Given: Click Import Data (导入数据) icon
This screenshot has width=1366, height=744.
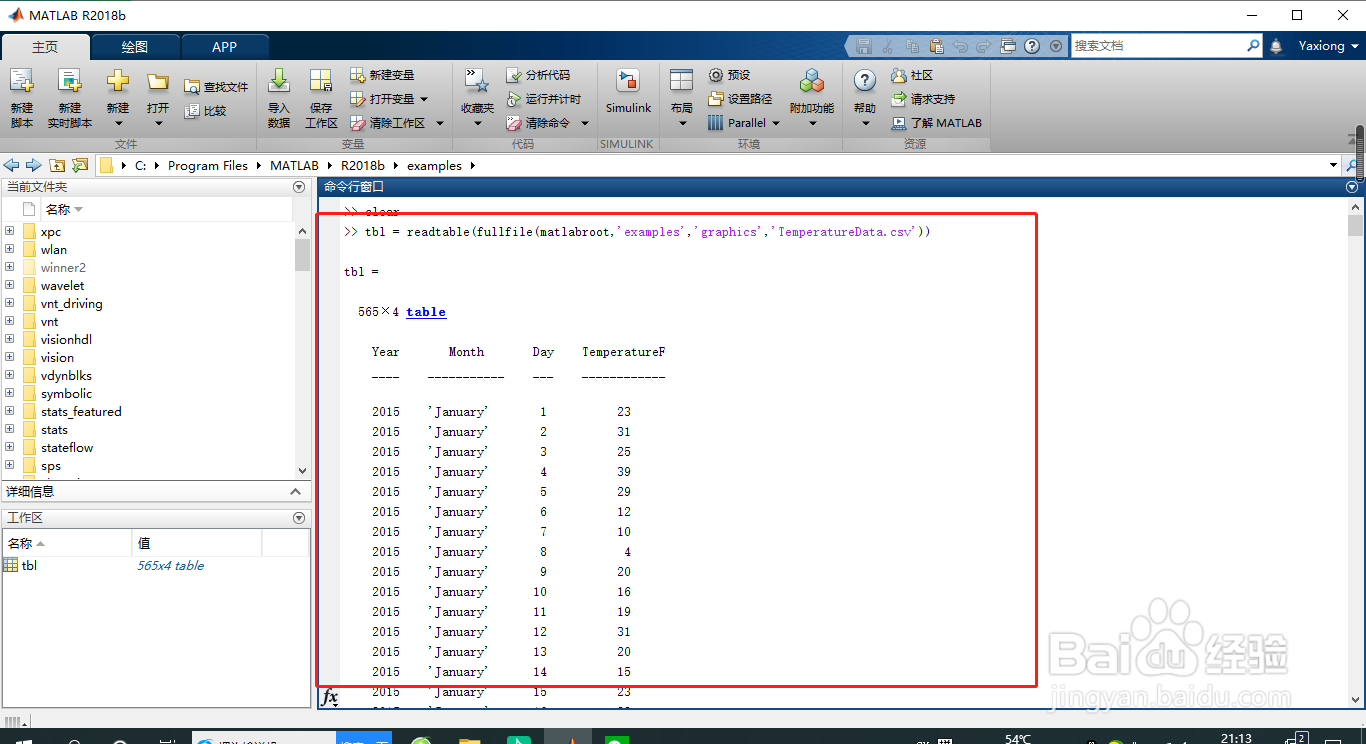Looking at the screenshot, I should pos(279,82).
